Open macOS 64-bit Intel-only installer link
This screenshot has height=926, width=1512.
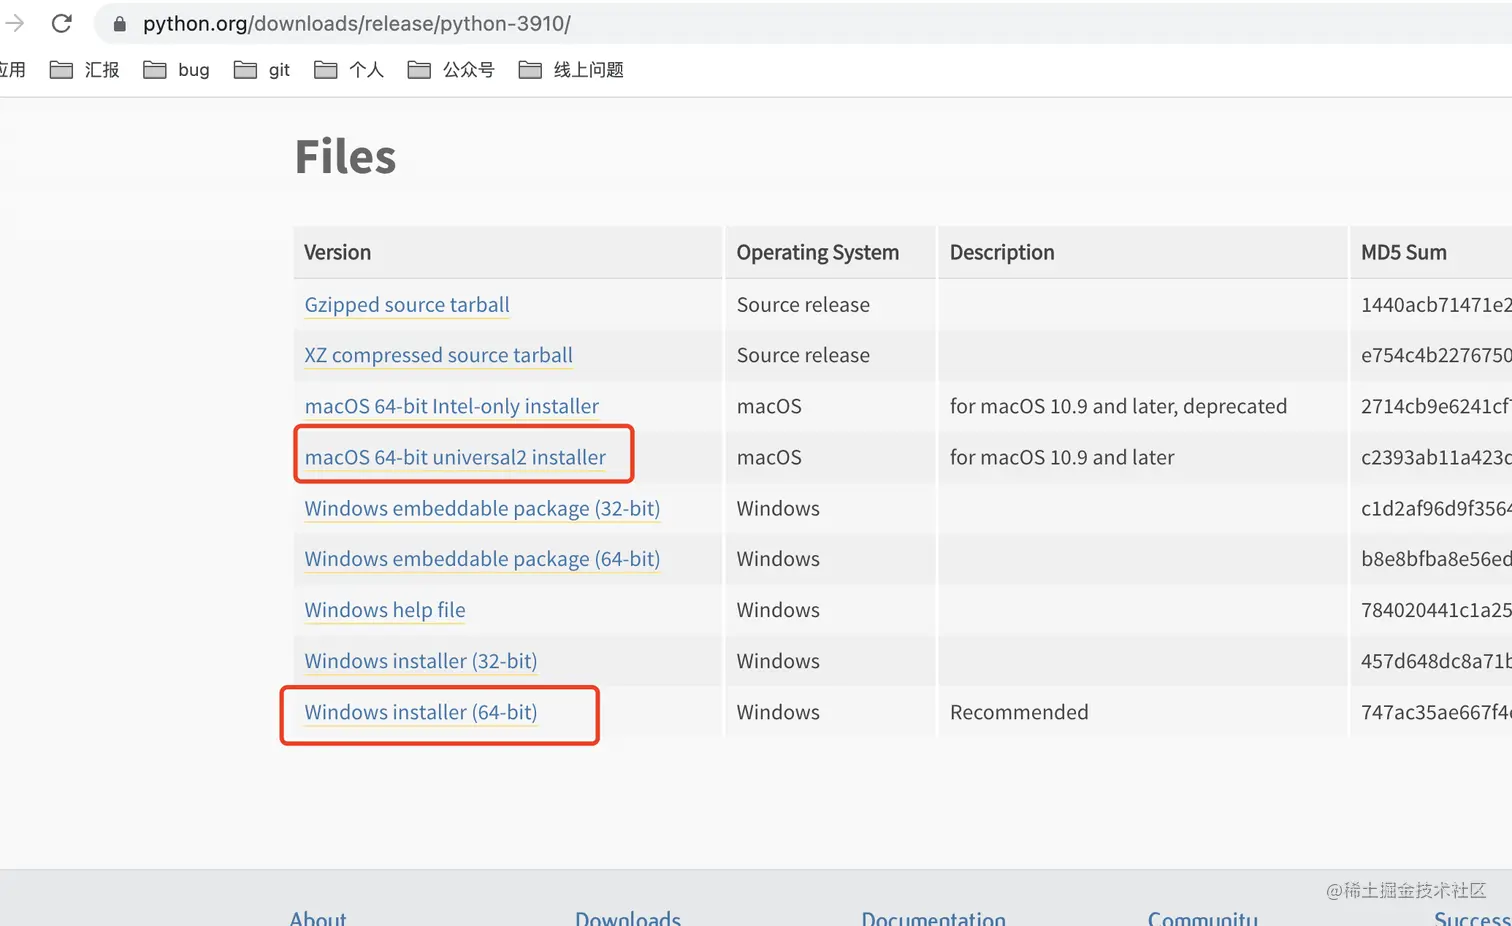point(451,406)
